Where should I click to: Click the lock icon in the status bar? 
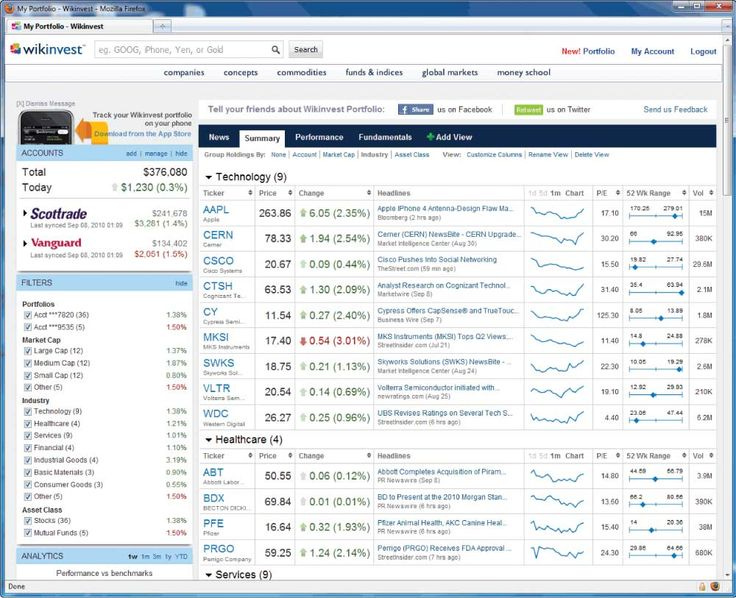(x=702, y=586)
